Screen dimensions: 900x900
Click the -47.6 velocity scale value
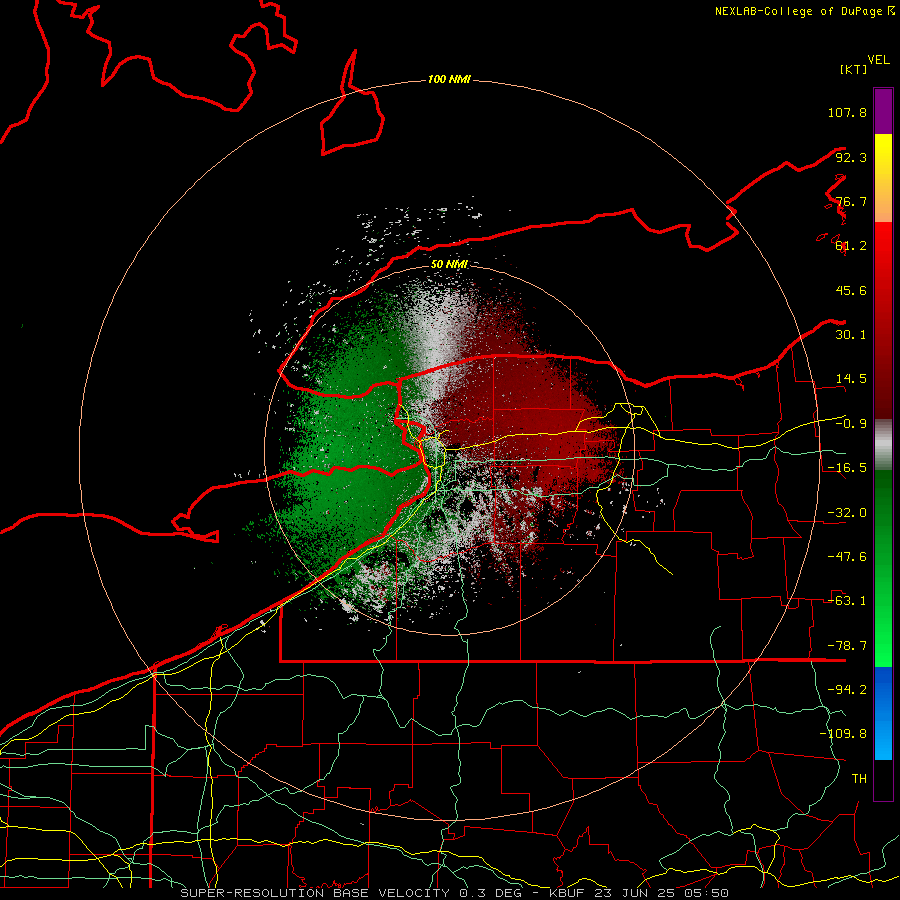coord(847,557)
